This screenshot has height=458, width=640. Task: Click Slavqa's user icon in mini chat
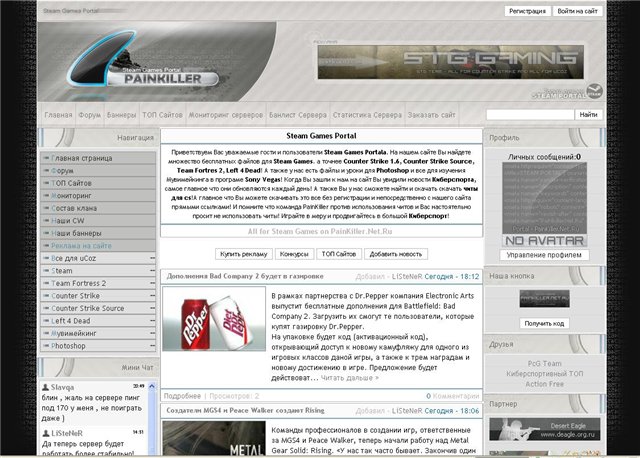click(x=46, y=386)
